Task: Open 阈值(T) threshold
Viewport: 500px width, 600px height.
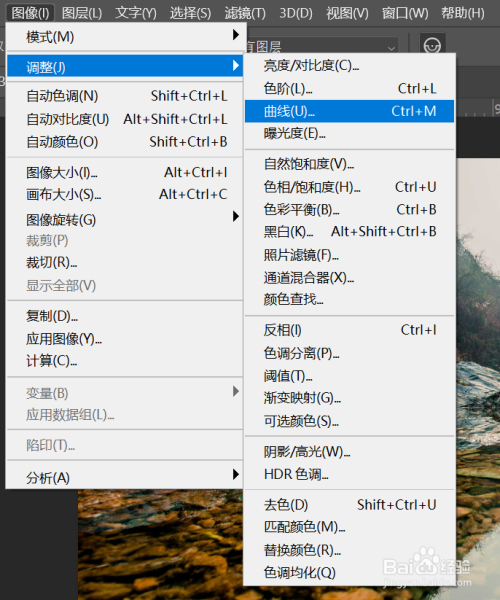Action: pos(349,376)
